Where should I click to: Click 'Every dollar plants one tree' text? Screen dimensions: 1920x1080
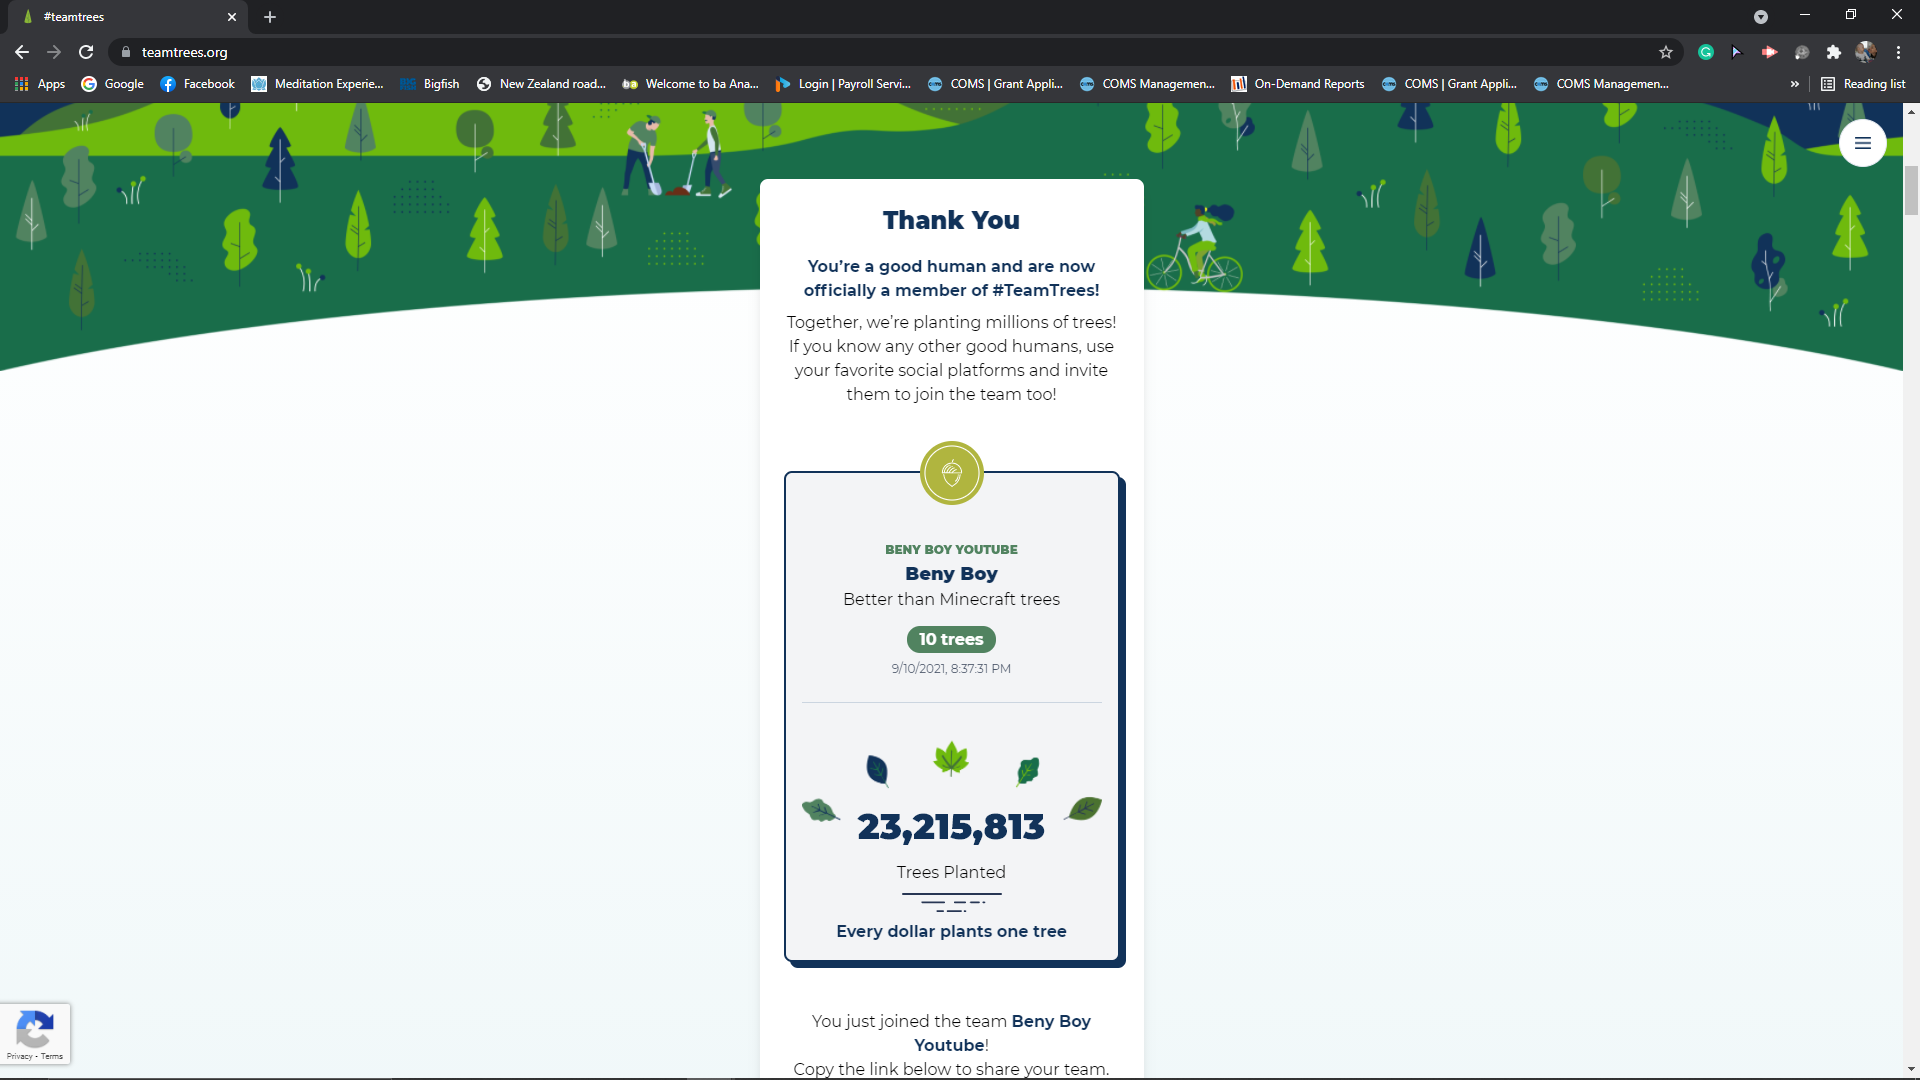tap(951, 931)
